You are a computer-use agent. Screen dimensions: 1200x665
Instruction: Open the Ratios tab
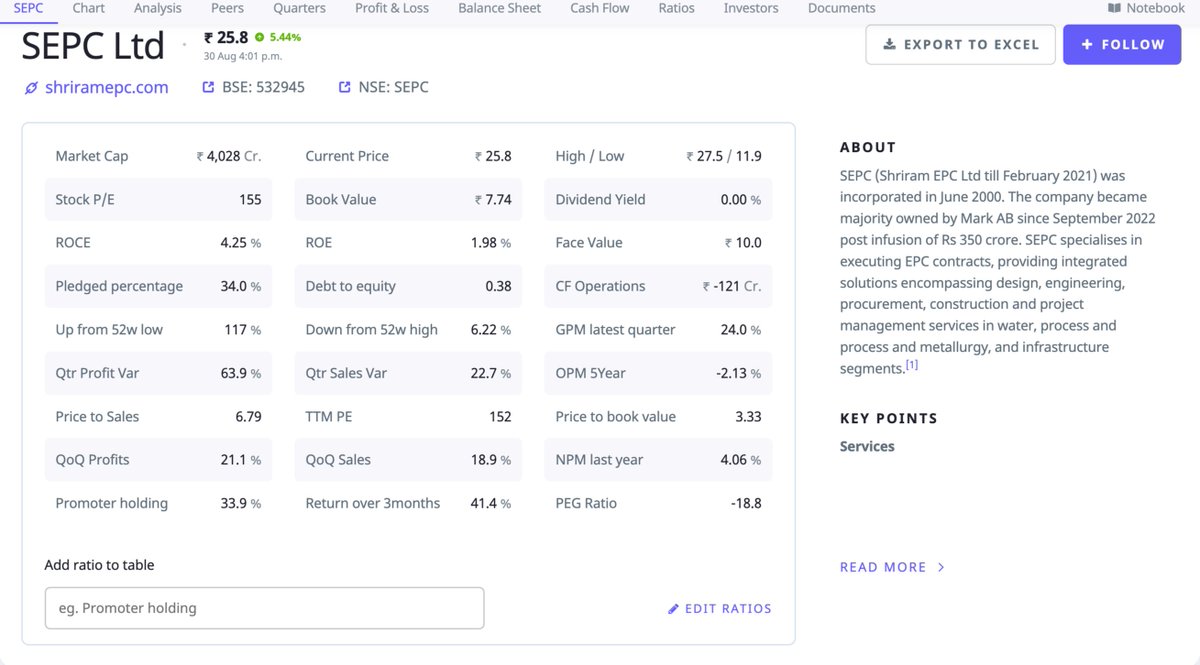676,8
